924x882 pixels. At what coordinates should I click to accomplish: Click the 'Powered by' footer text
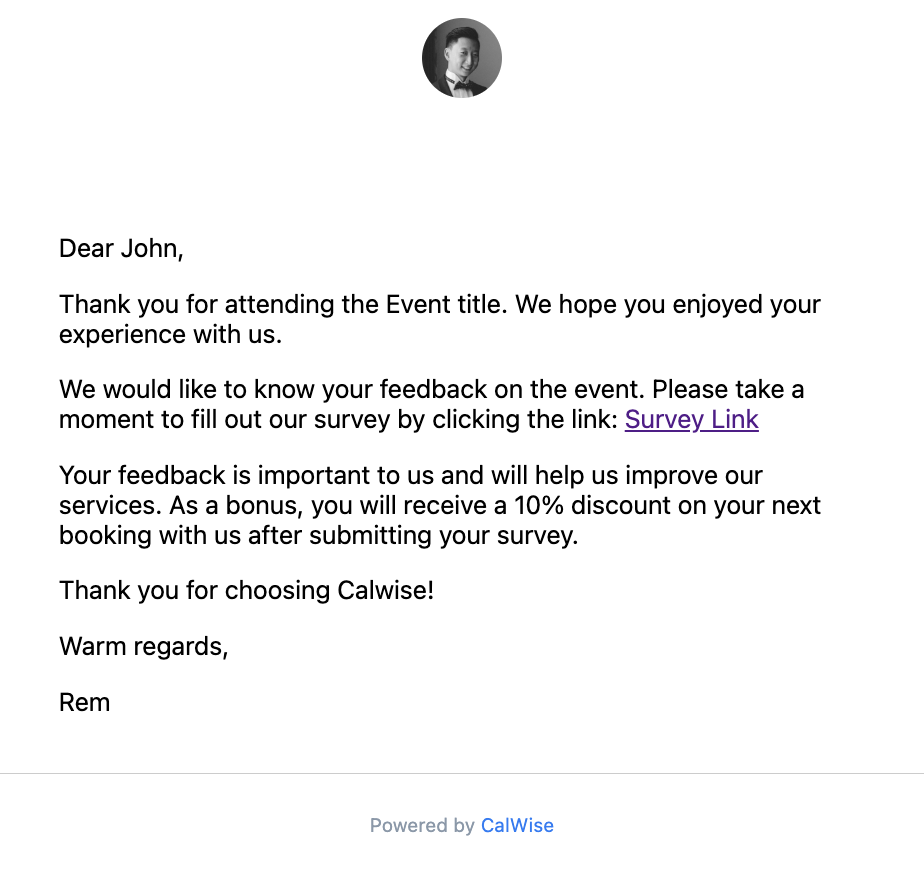coord(422,825)
